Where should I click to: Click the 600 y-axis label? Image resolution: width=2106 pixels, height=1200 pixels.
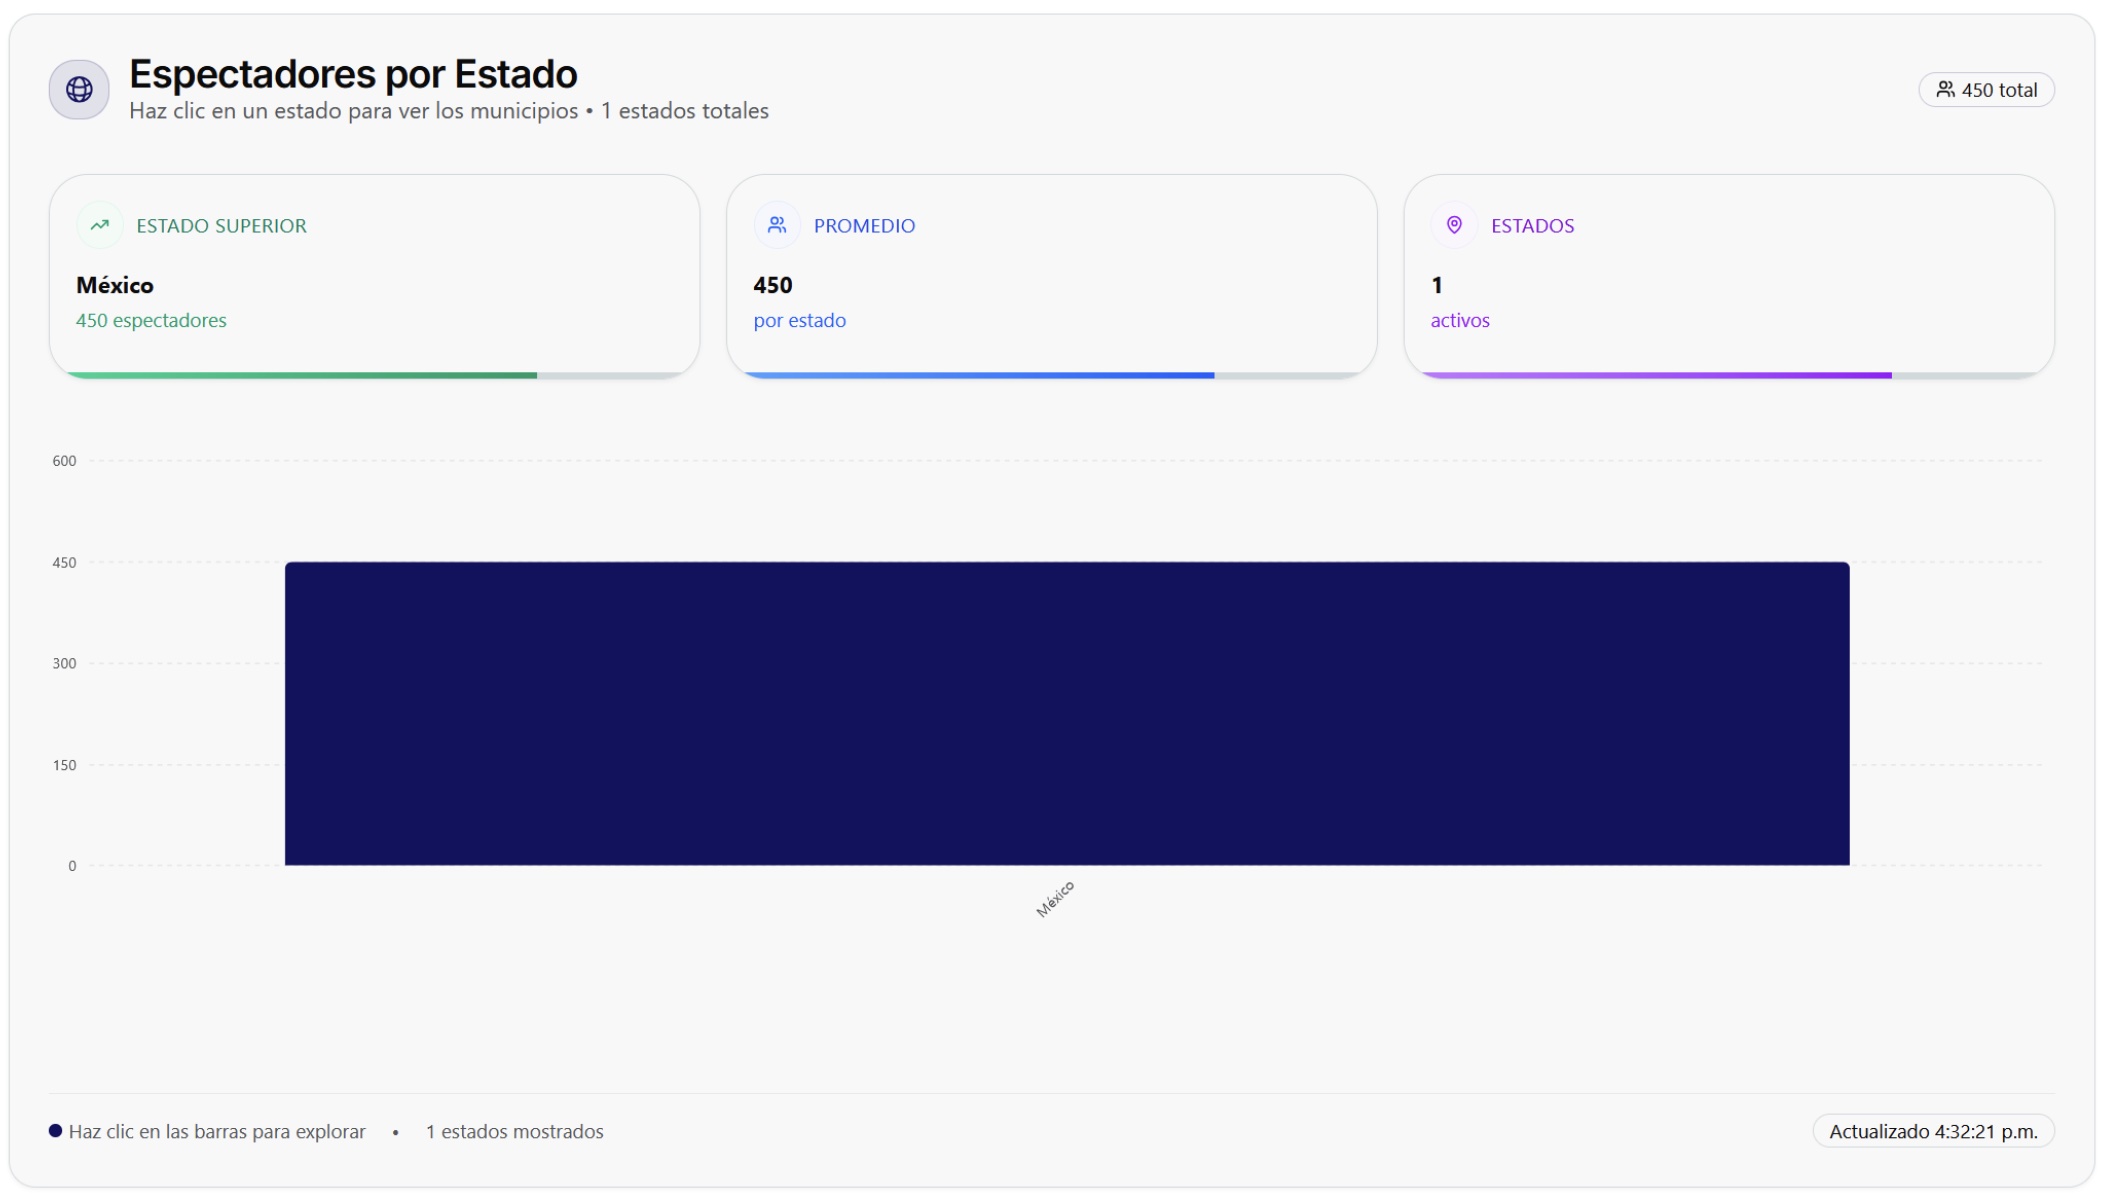point(64,461)
